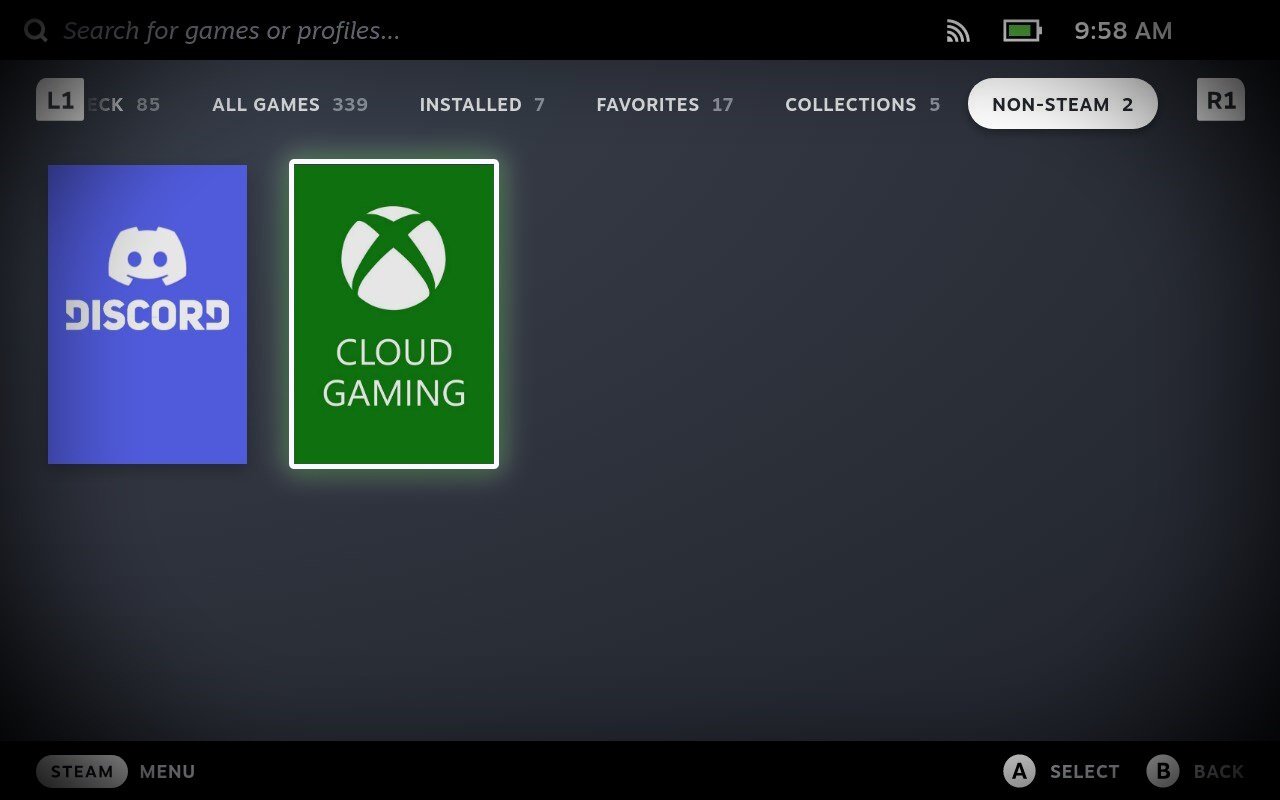This screenshot has height=800, width=1280.
Task: Click the MENU label beside the Steam button
Action: 167,771
